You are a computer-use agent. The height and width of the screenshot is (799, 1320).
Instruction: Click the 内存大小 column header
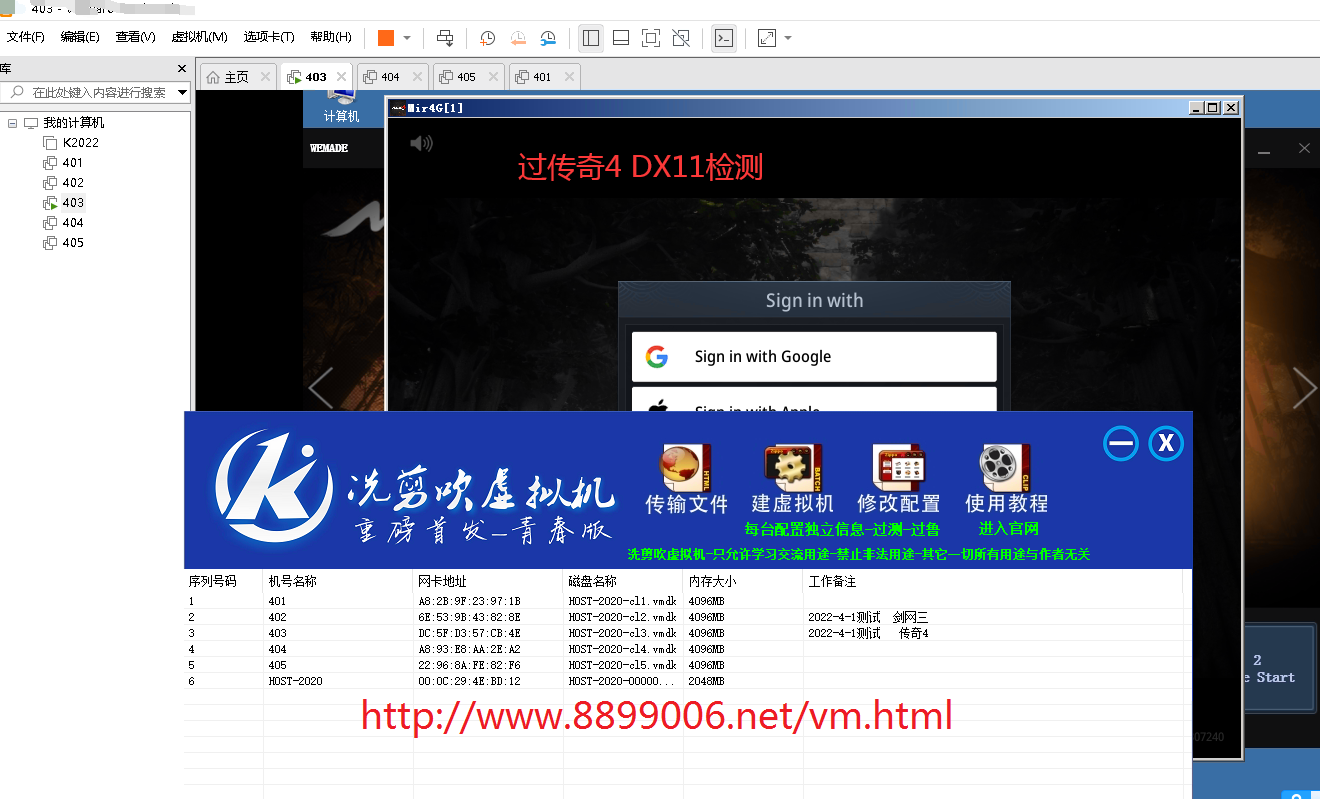(743, 581)
